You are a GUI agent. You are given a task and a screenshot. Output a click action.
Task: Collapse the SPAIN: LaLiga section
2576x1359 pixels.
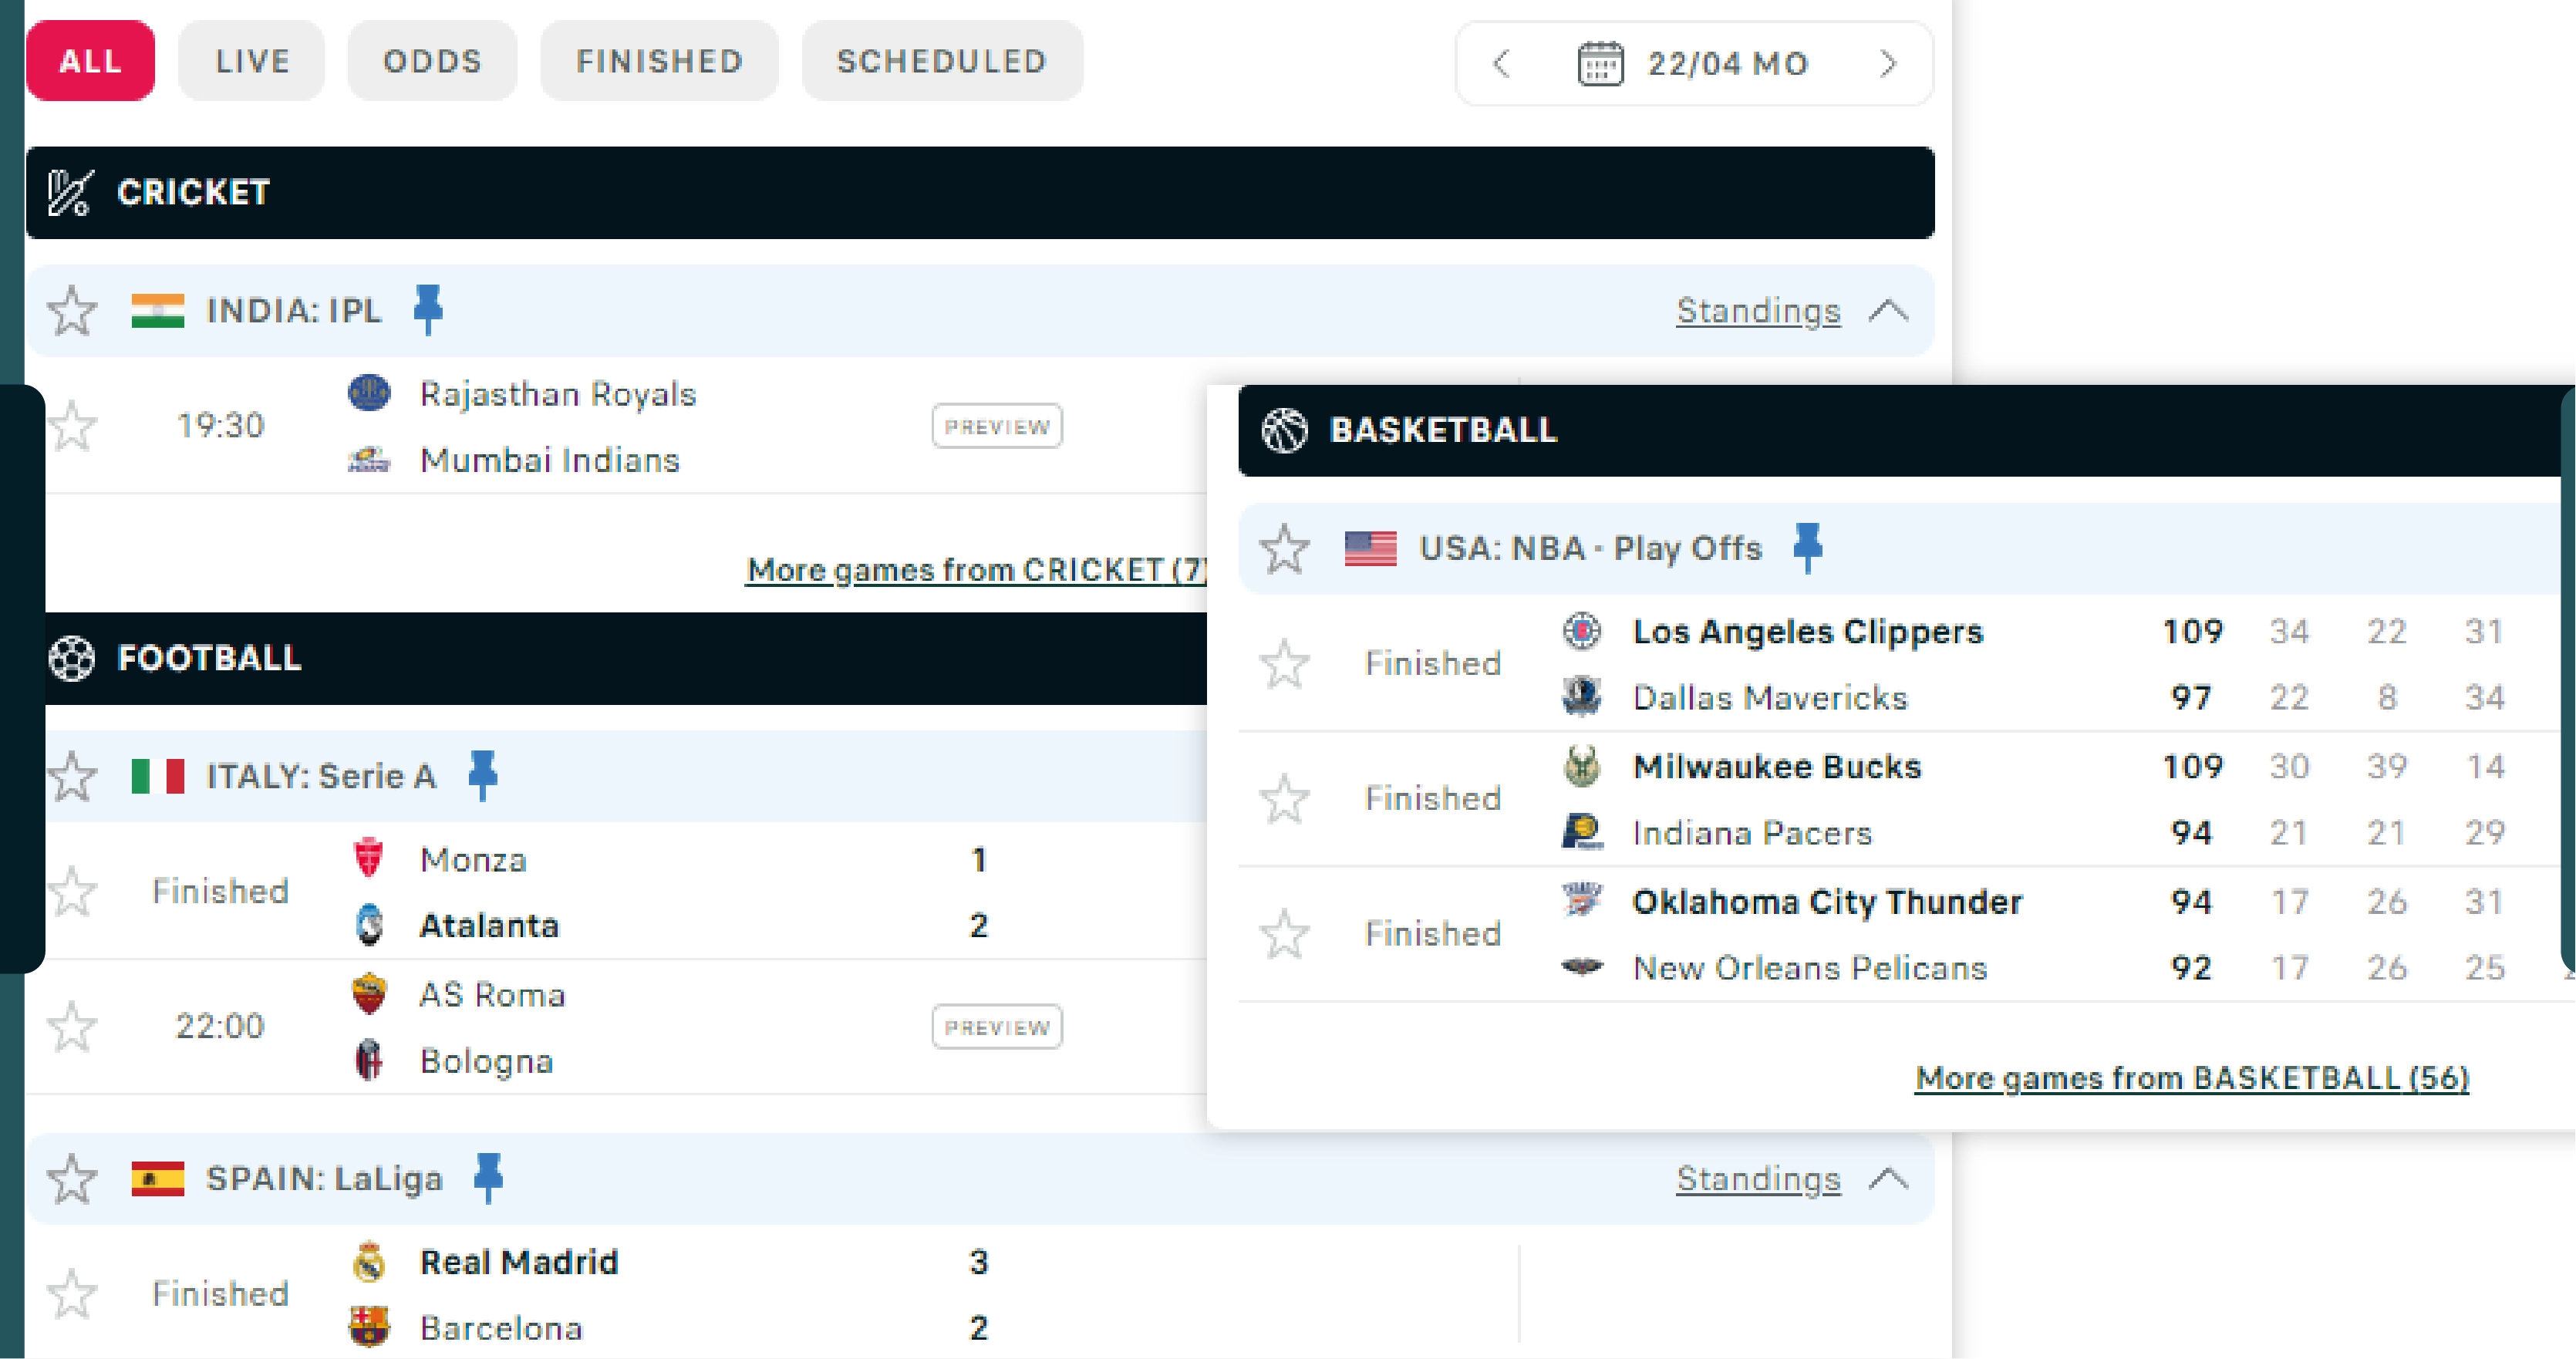pyautogui.click(x=1889, y=1179)
